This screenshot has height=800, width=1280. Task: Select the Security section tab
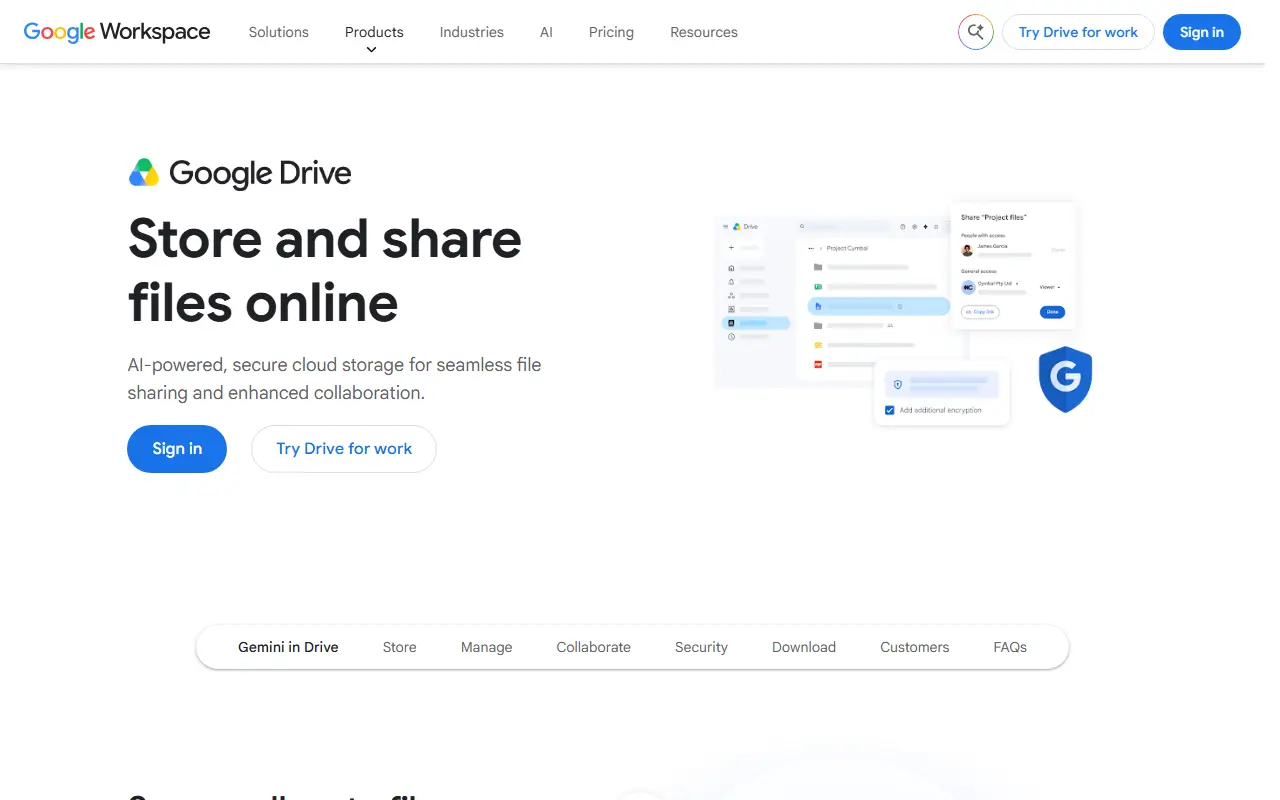coord(701,647)
